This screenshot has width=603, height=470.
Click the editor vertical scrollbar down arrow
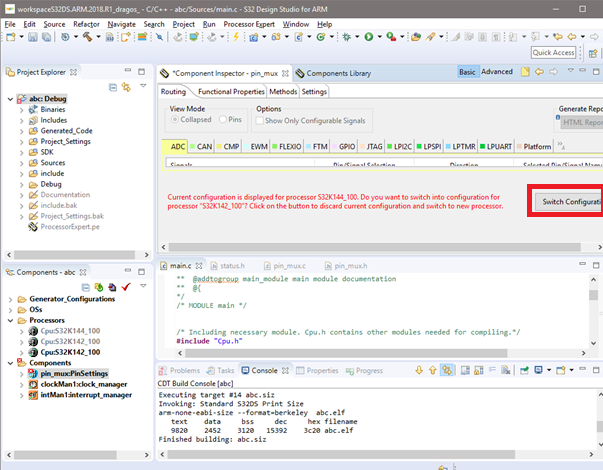[593, 343]
